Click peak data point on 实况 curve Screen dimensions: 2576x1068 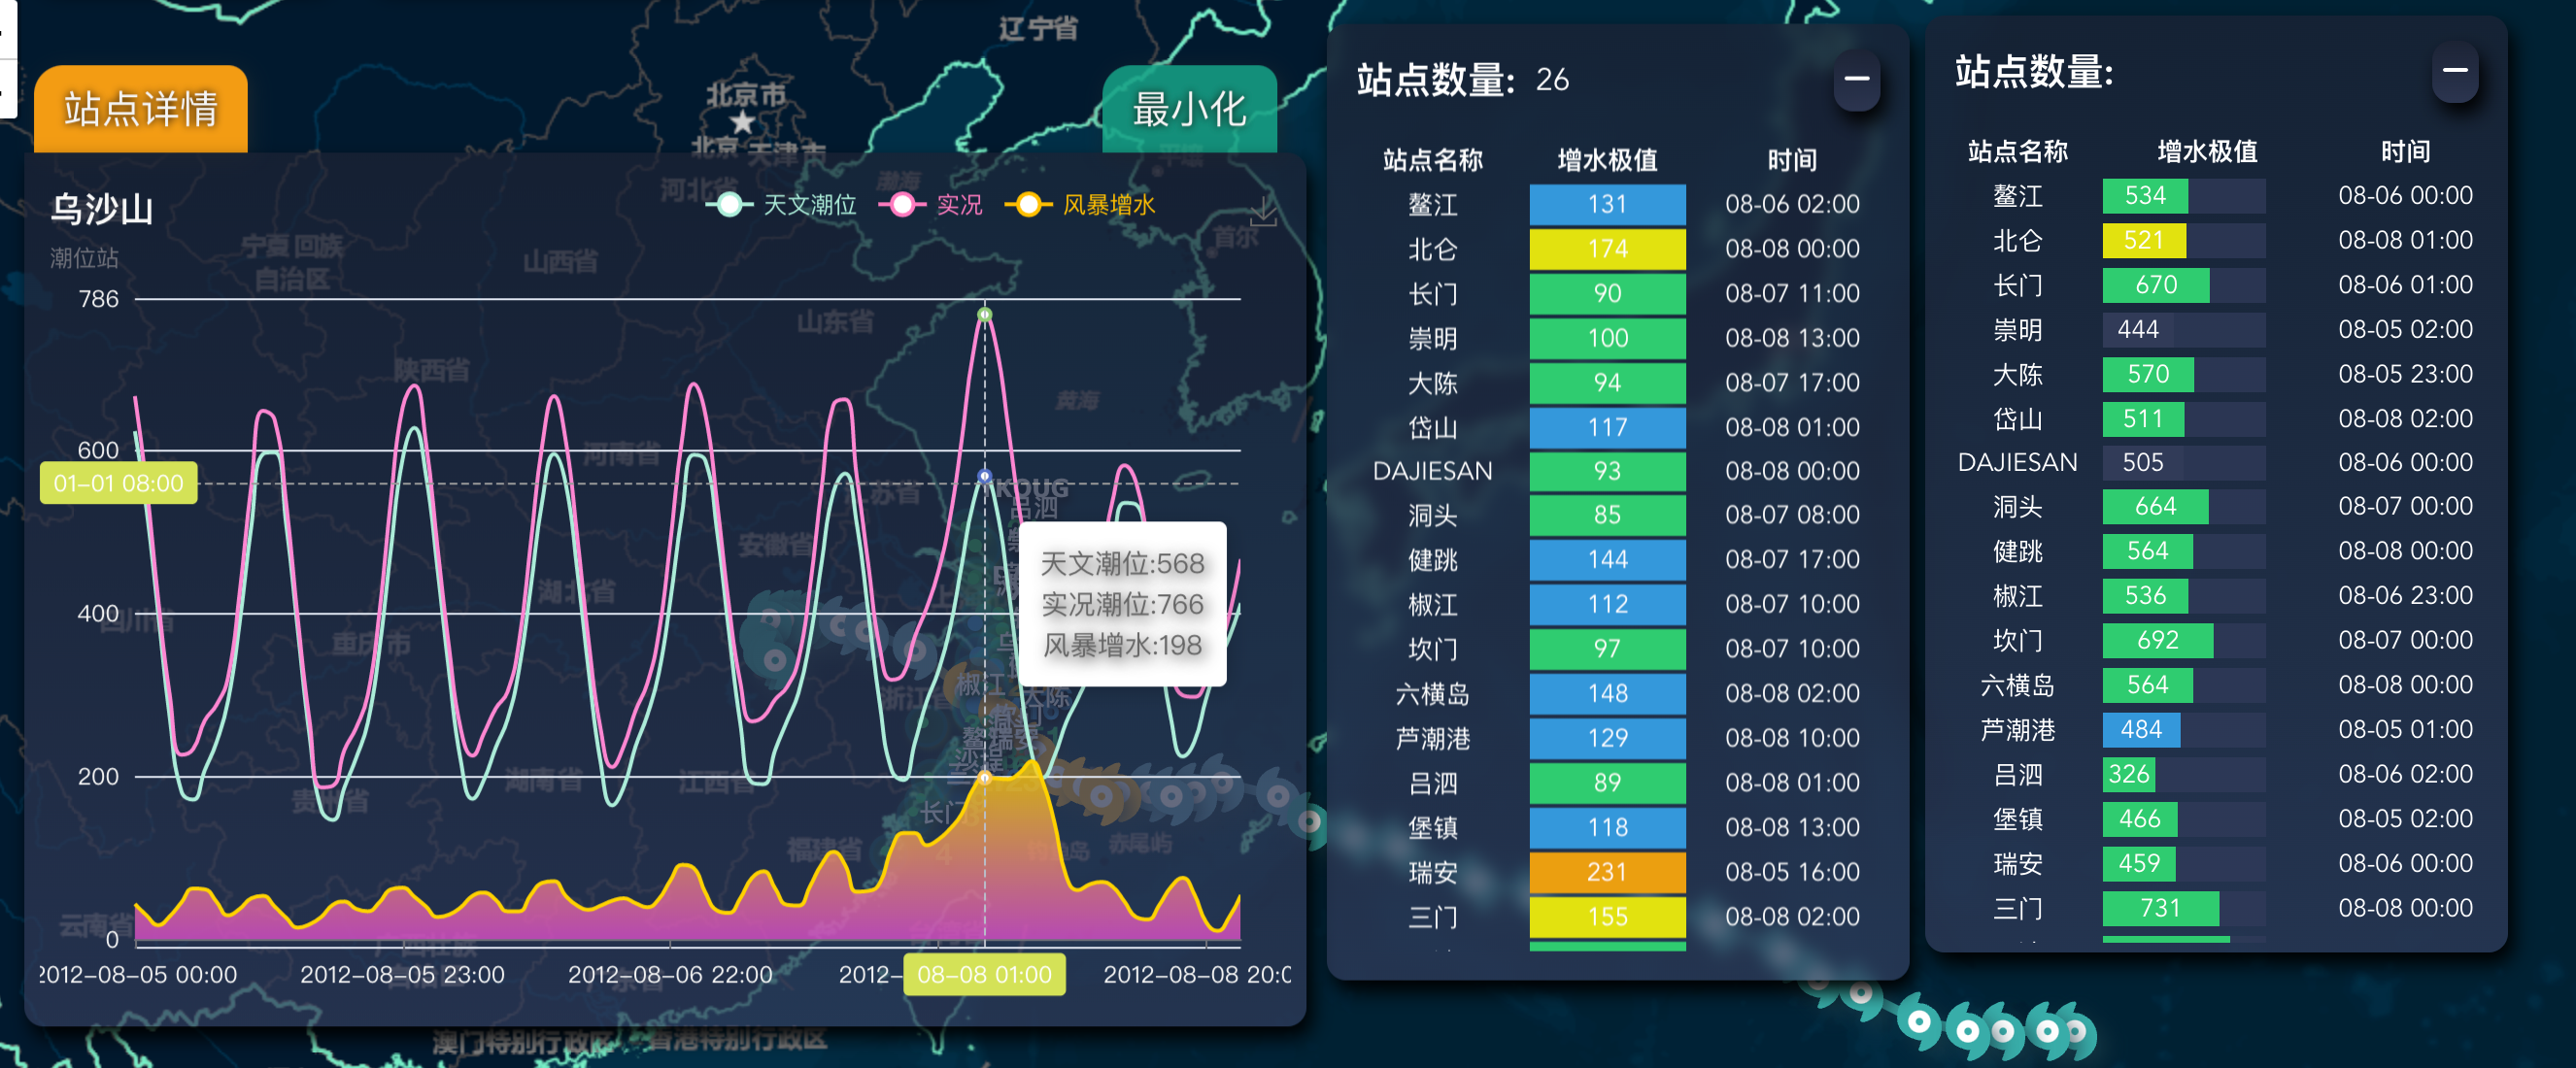tap(984, 315)
